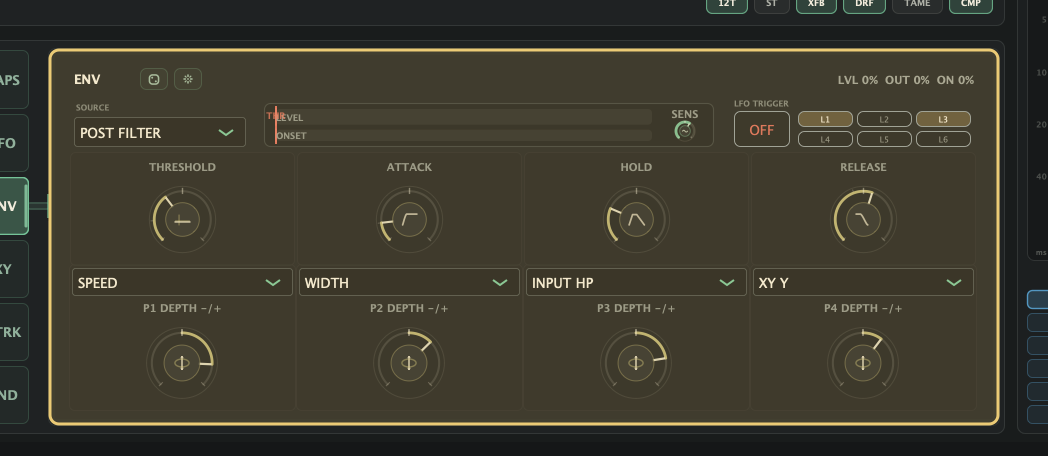Click the RELEASE knob
Screen dimensions: 1048x456
tap(864, 220)
